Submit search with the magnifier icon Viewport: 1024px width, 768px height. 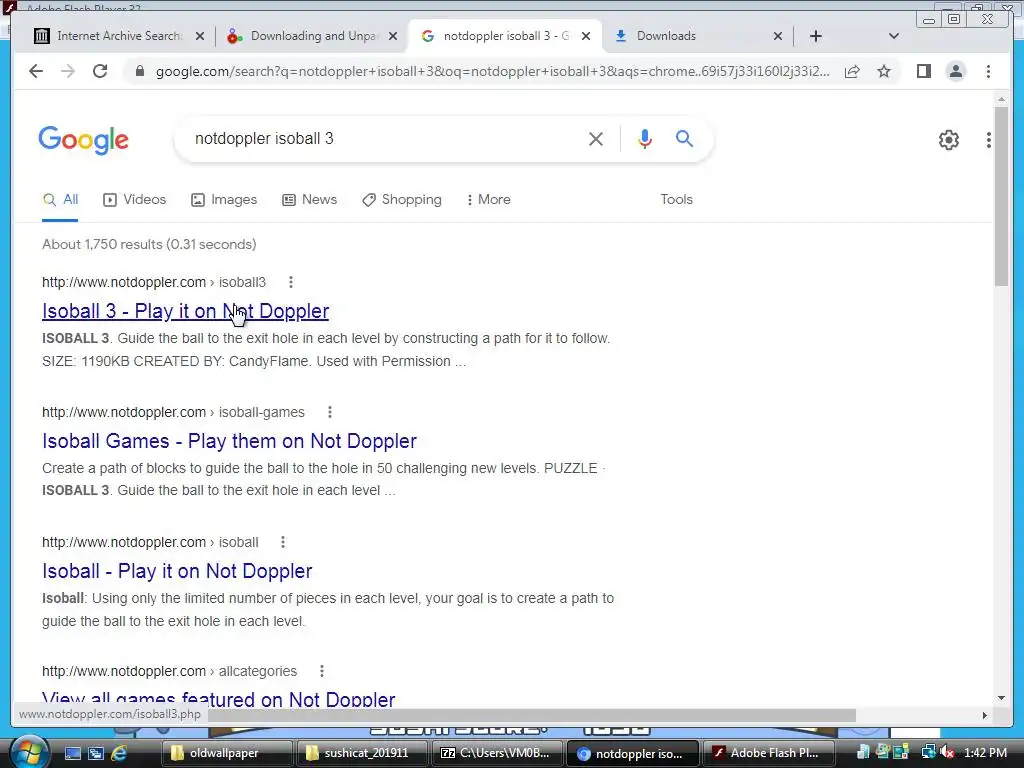coord(684,138)
